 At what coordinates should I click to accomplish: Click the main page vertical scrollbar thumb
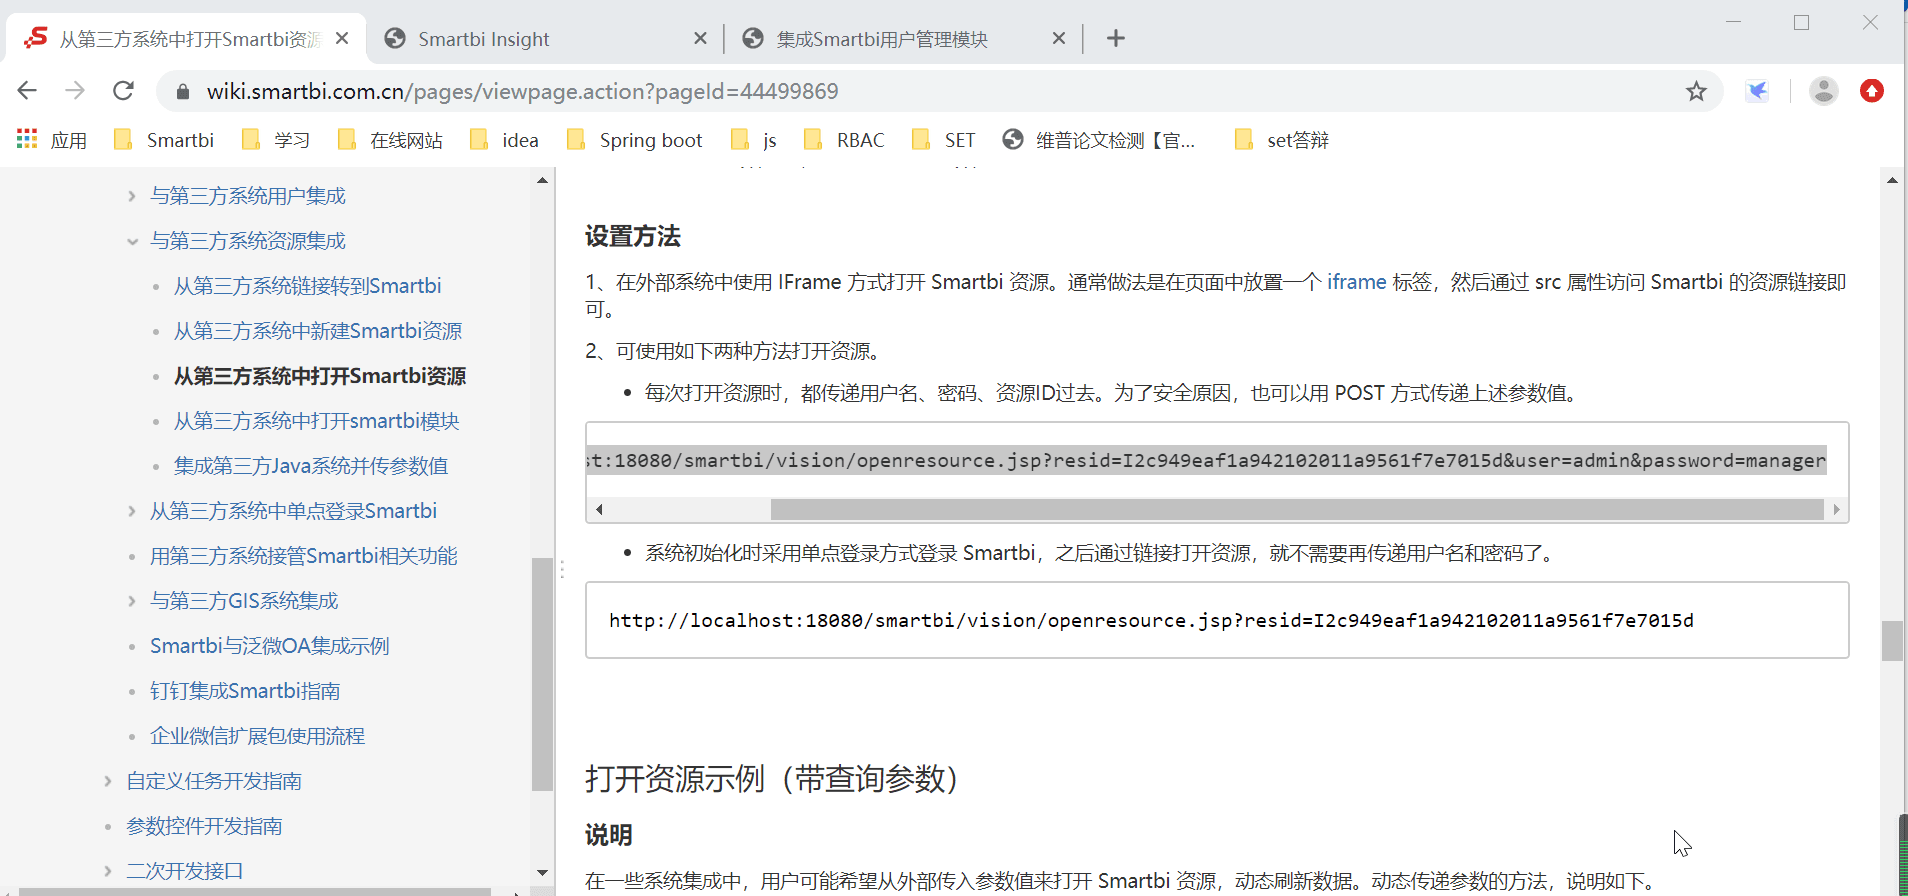coord(1892,641)
